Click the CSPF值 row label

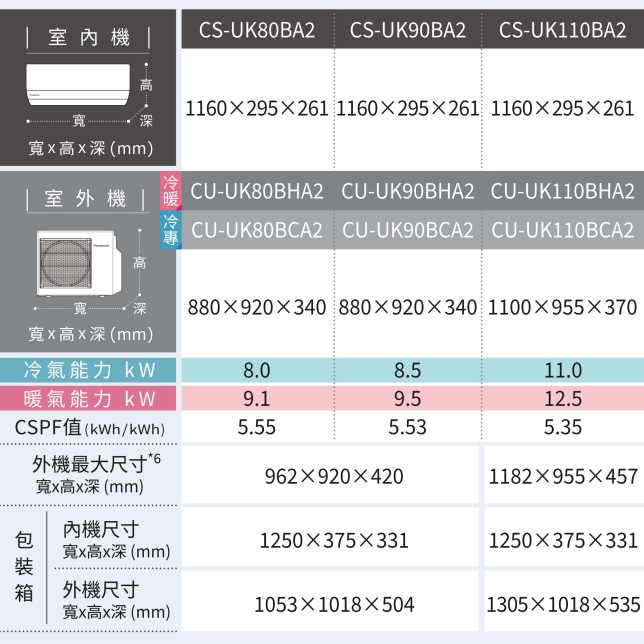(x=89, y=428)
